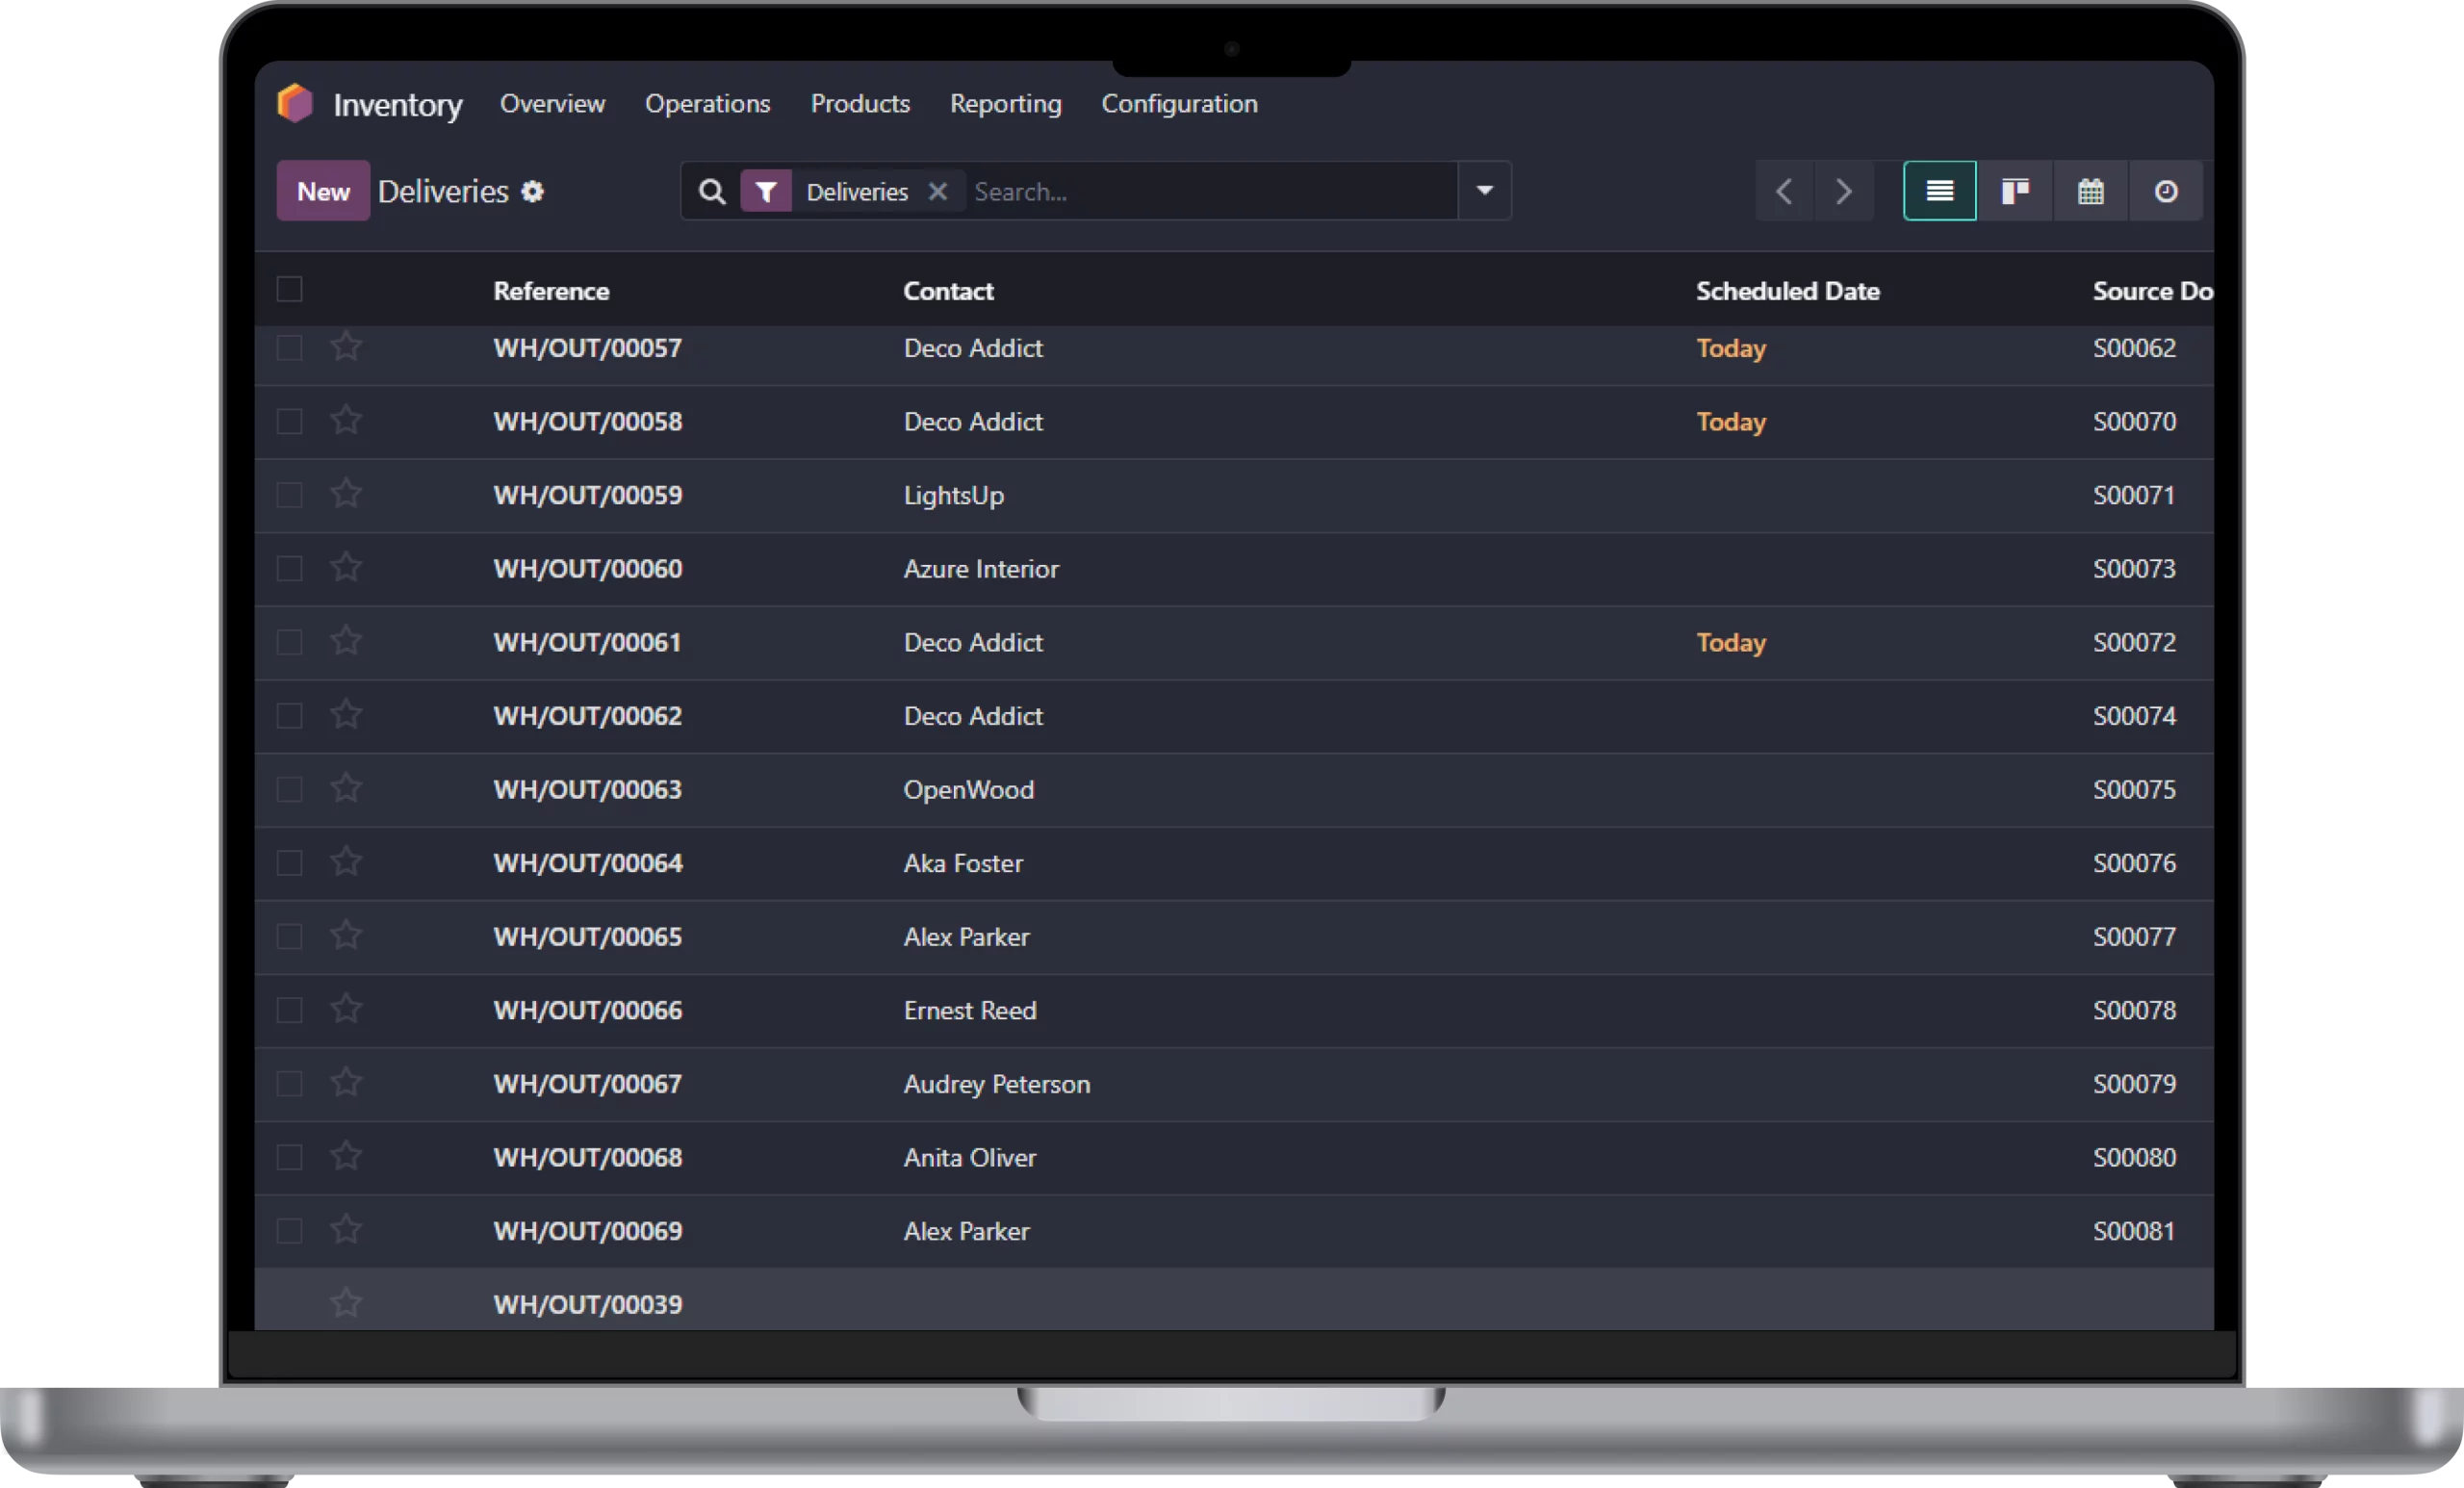The width and height of the screenshot is (2464, 1488).
Task: Open delivery WH/OUT/00064 record
Action: click(x=587, y=863)
